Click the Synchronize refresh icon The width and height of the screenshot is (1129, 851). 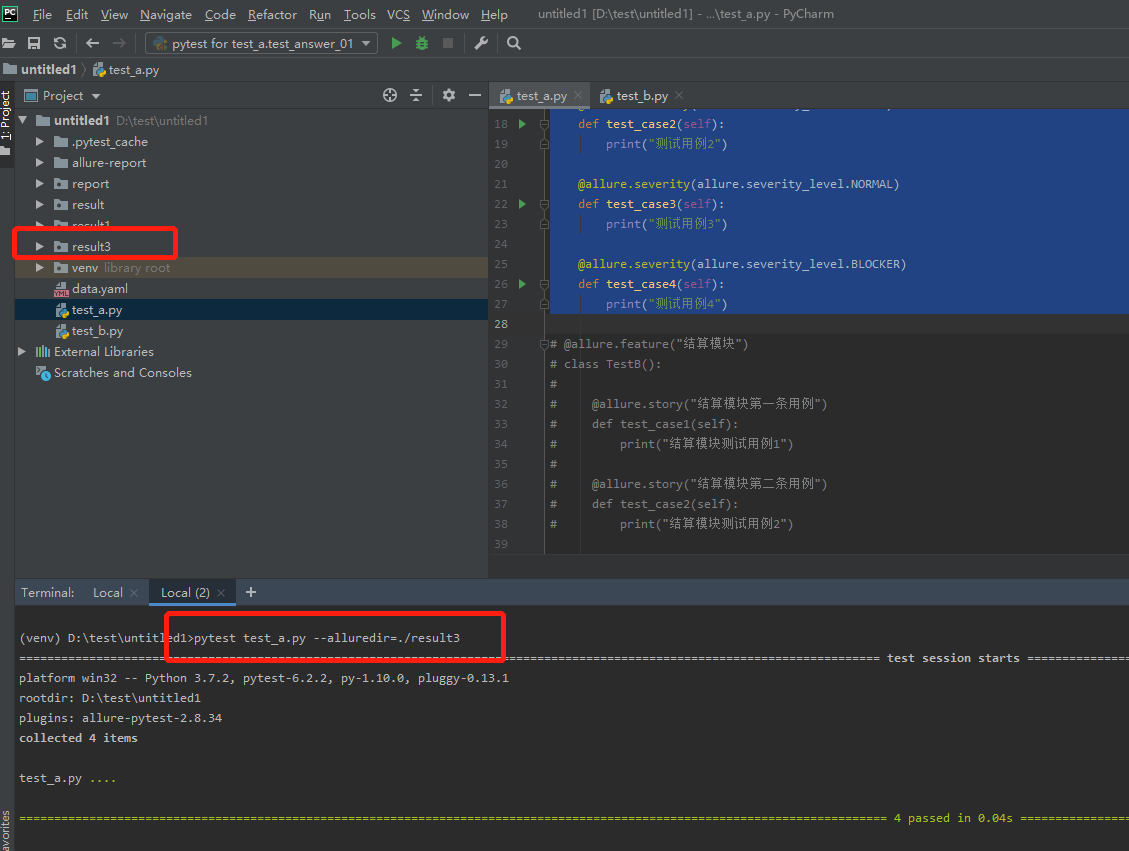tap(60, 43)
